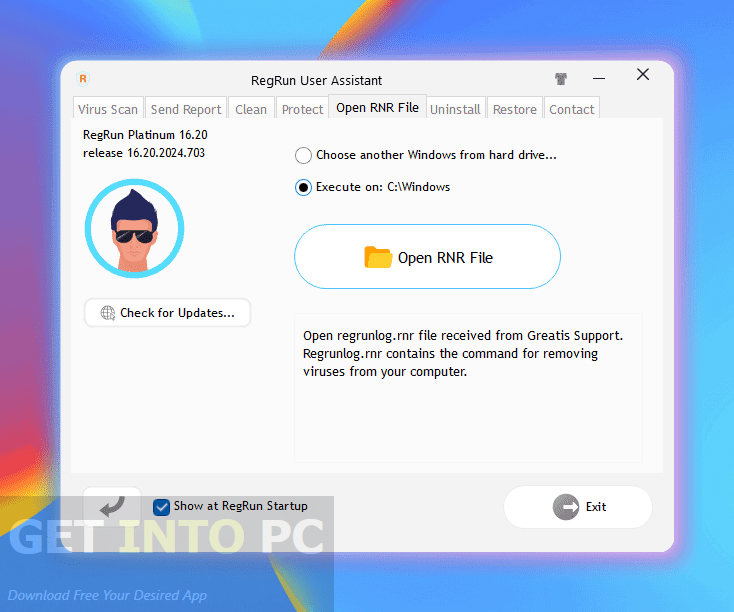Close the RegRun User Assistant window

(x=643, y=75)
